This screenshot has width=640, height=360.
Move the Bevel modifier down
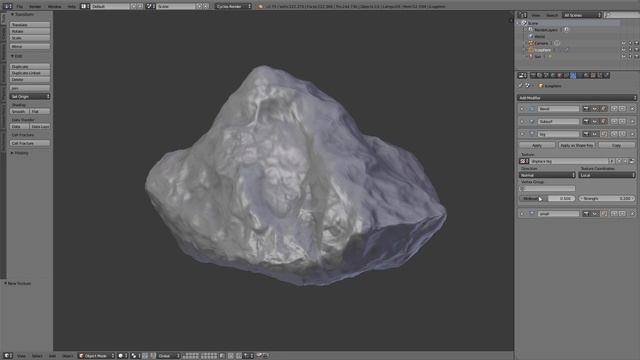point(622,109)
